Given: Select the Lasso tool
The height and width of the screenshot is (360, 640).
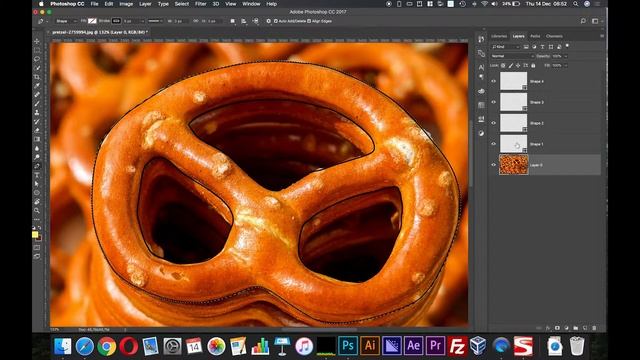Looking at the screenshot, I should click(x=37, y=59).
